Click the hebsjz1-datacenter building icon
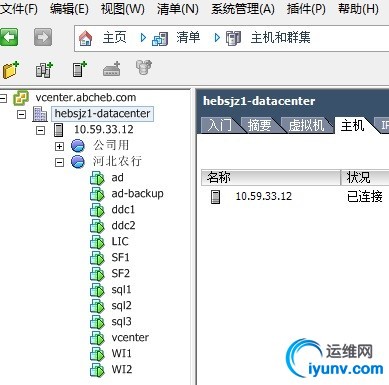389x385 pixels. coord(40,114)
